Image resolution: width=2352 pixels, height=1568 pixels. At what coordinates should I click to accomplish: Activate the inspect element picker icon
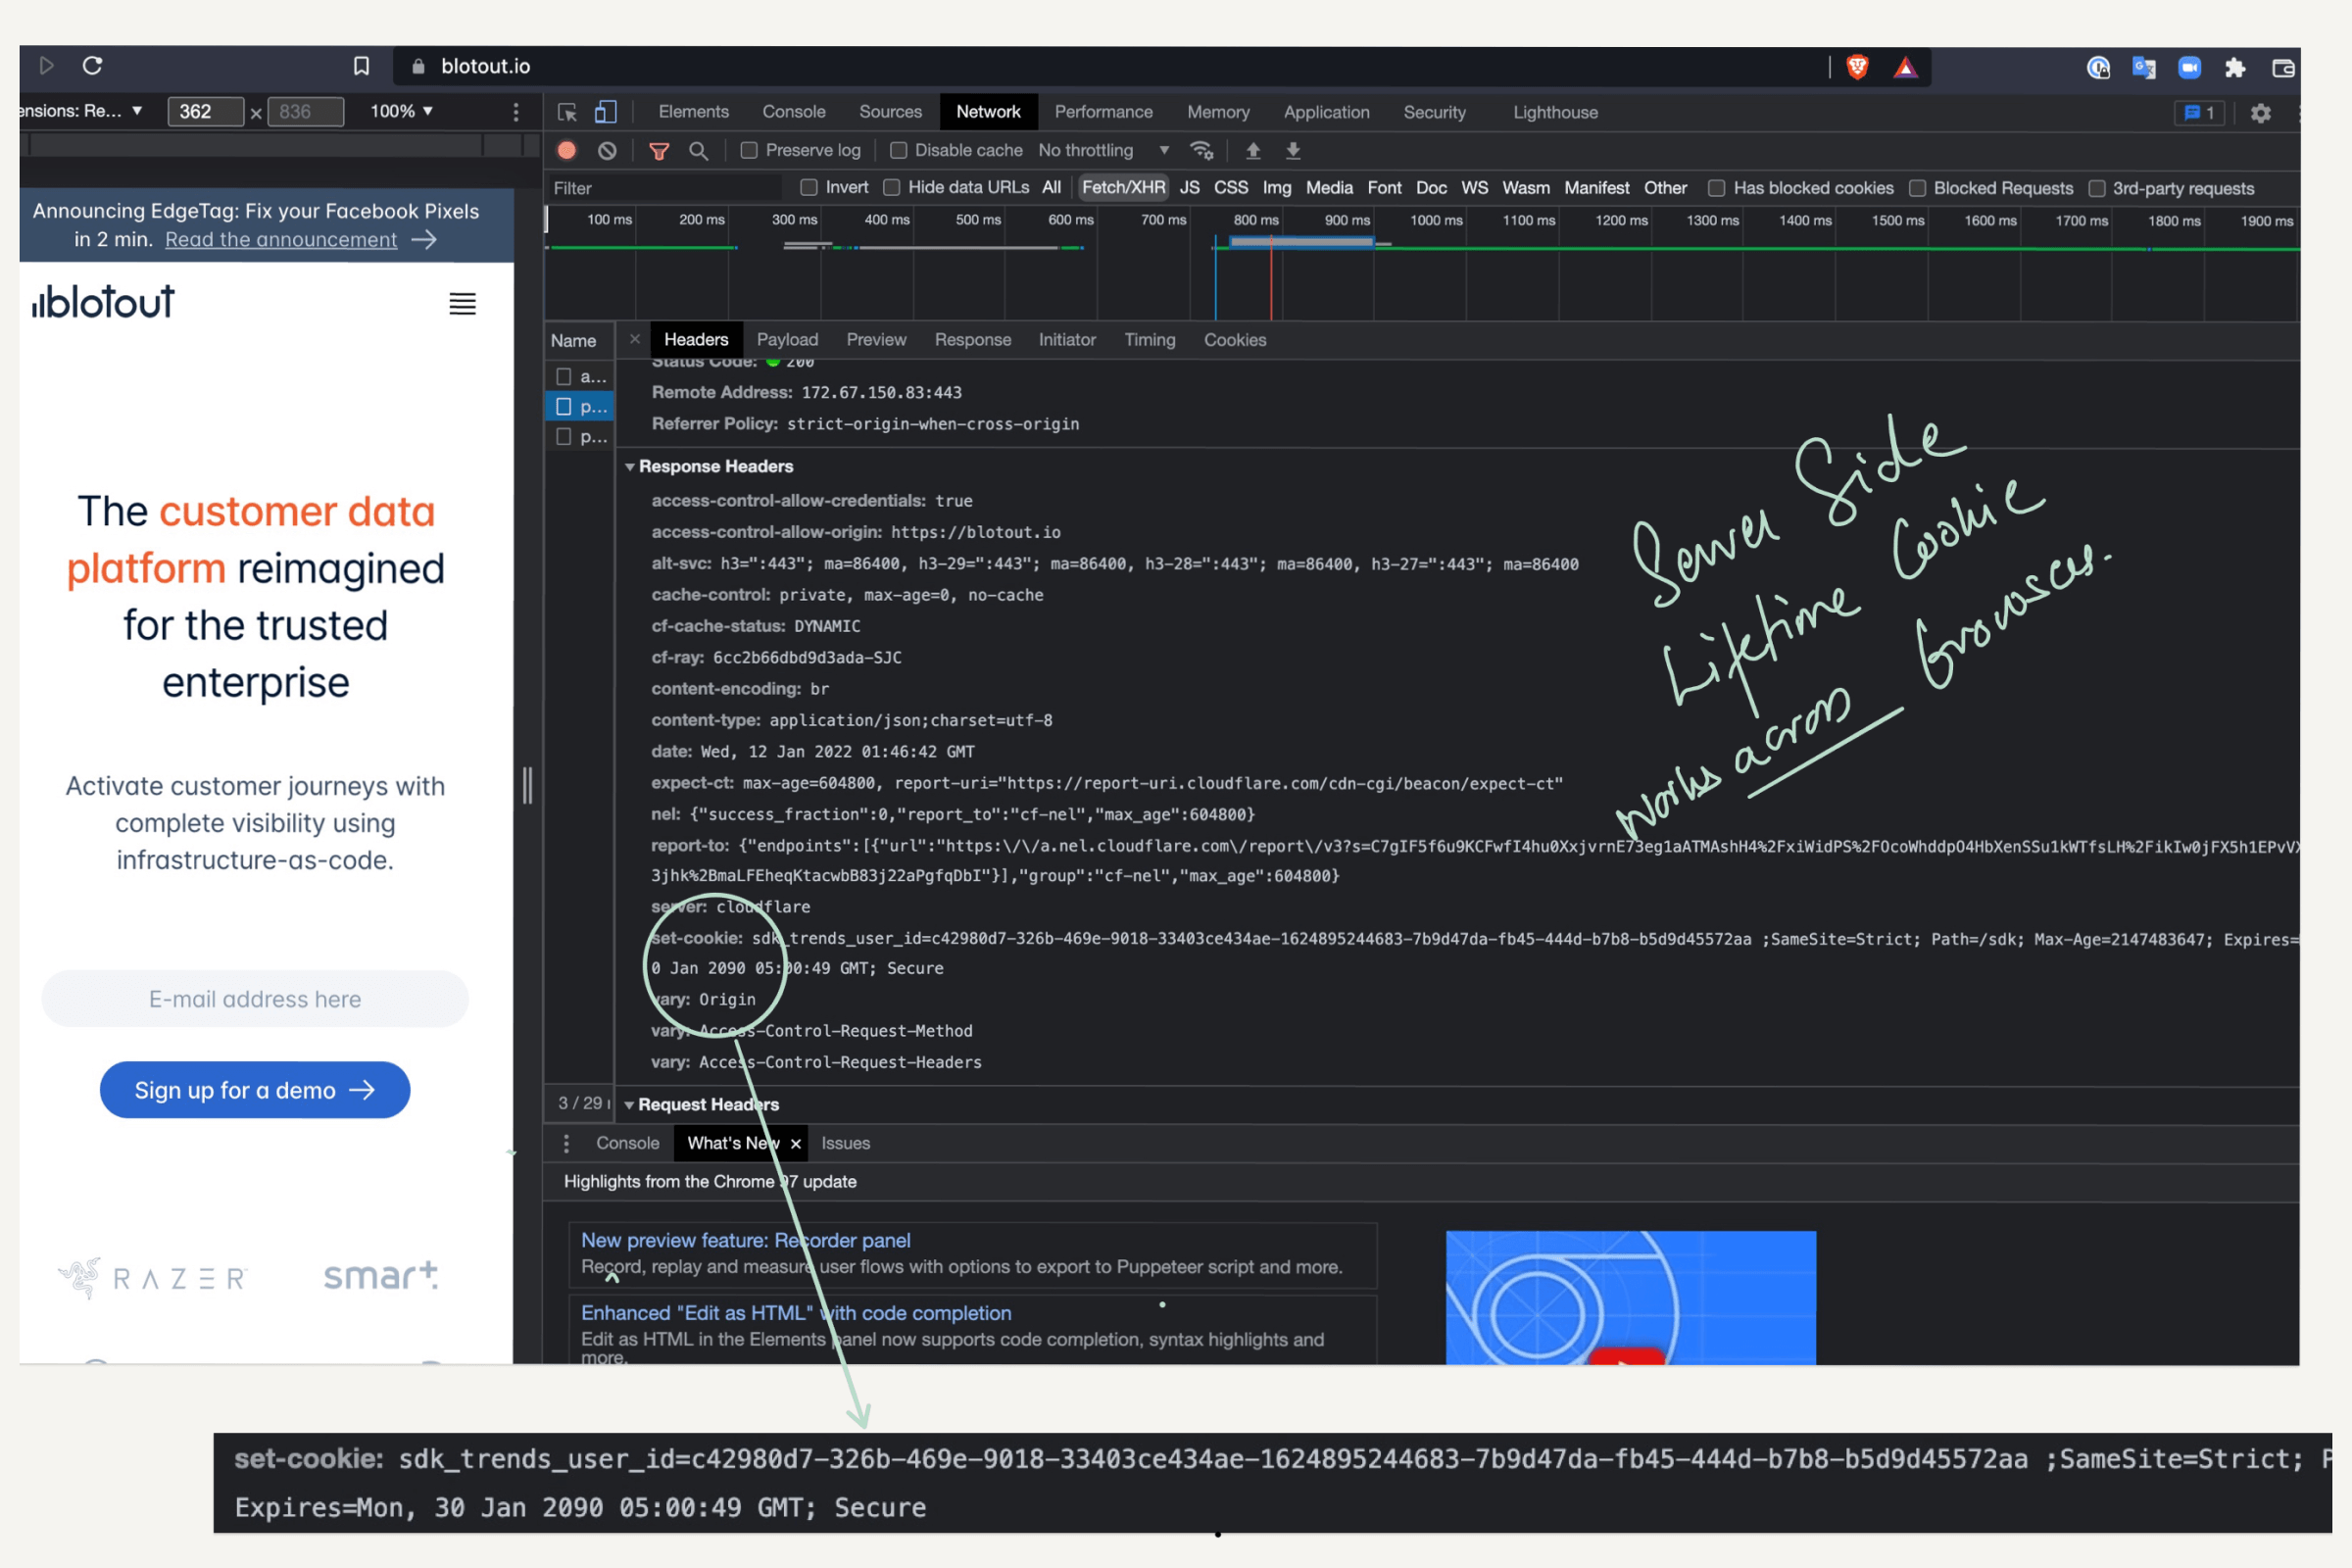click(567, 112)
